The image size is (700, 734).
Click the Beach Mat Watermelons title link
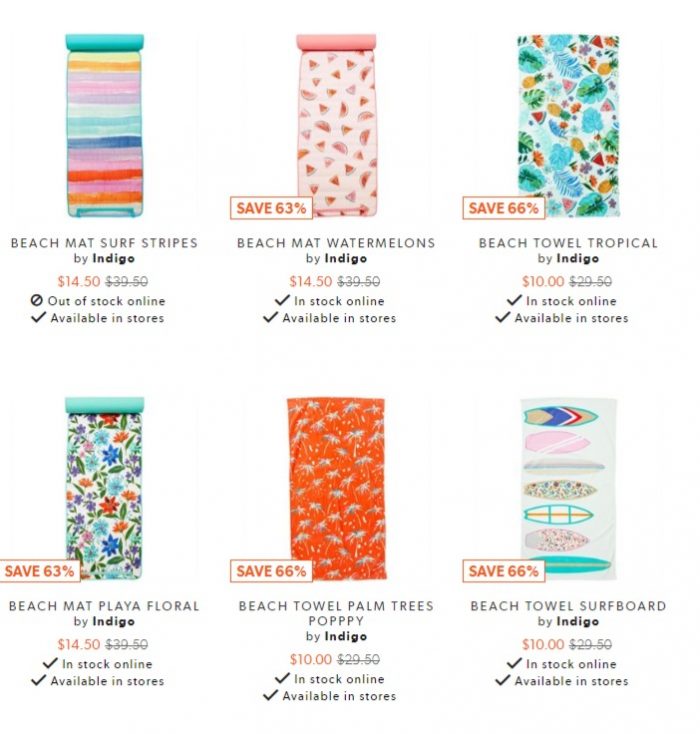(x=336, y=243)
